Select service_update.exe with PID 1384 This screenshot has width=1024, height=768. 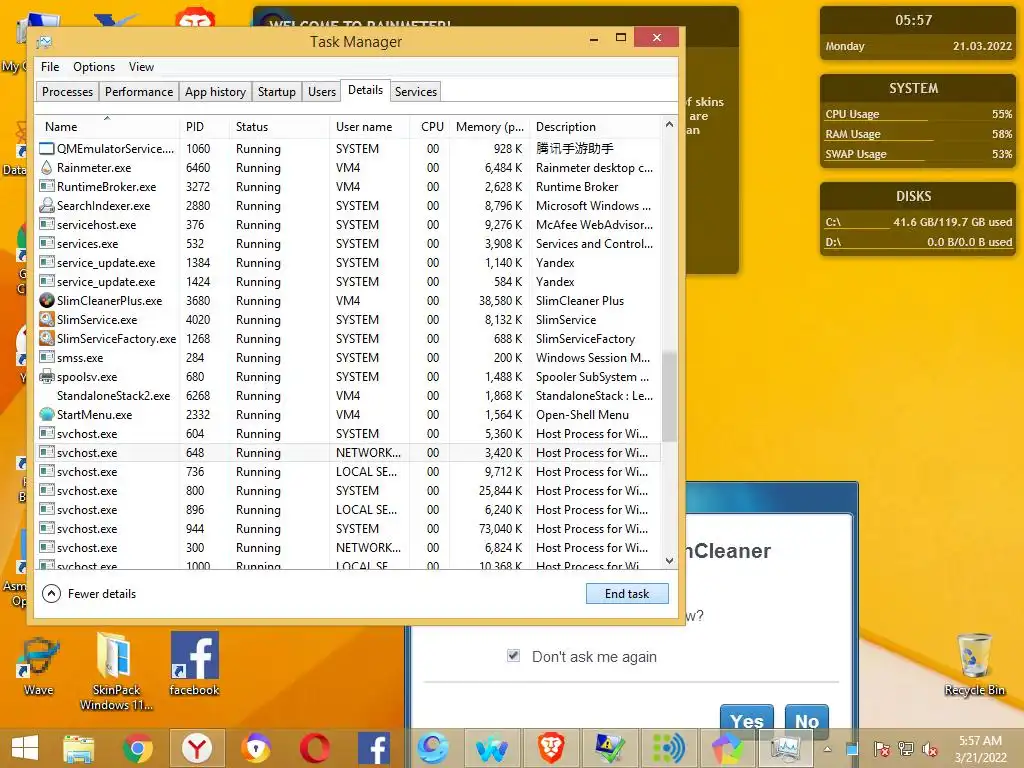tap(349, 263)
